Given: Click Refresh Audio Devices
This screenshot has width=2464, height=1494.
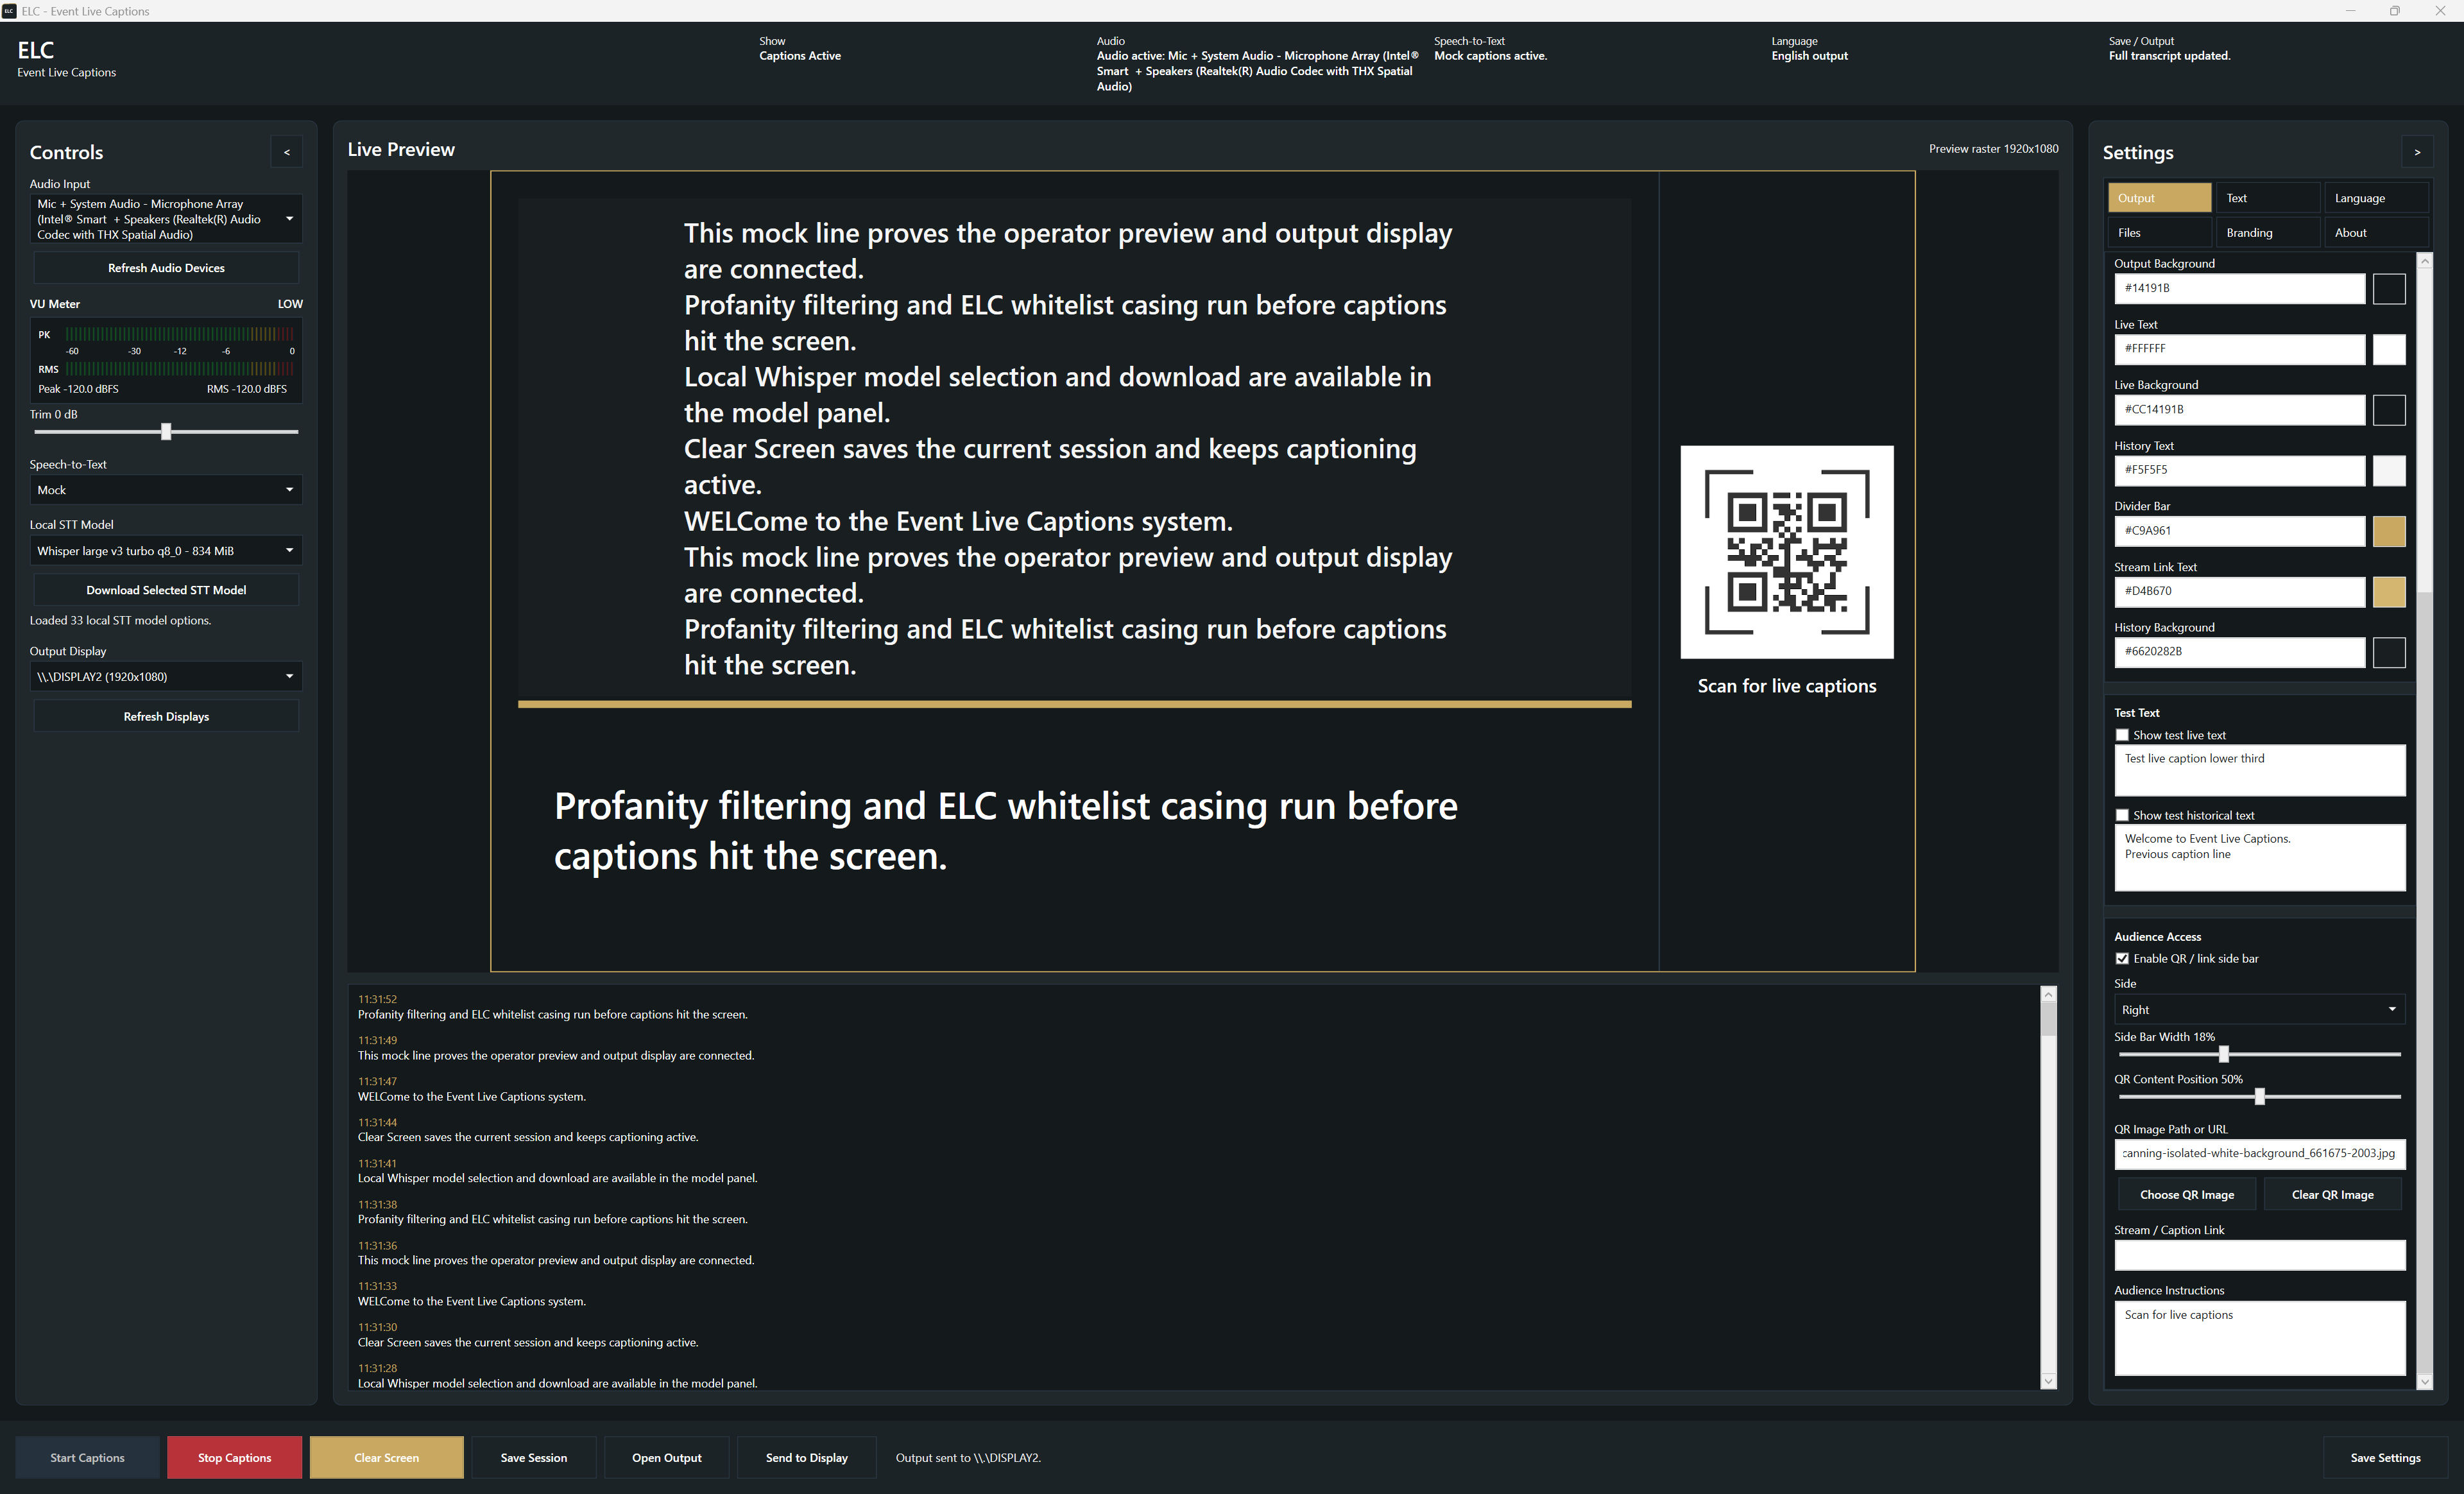Looking at the screenshot, I should pos(166,268).
